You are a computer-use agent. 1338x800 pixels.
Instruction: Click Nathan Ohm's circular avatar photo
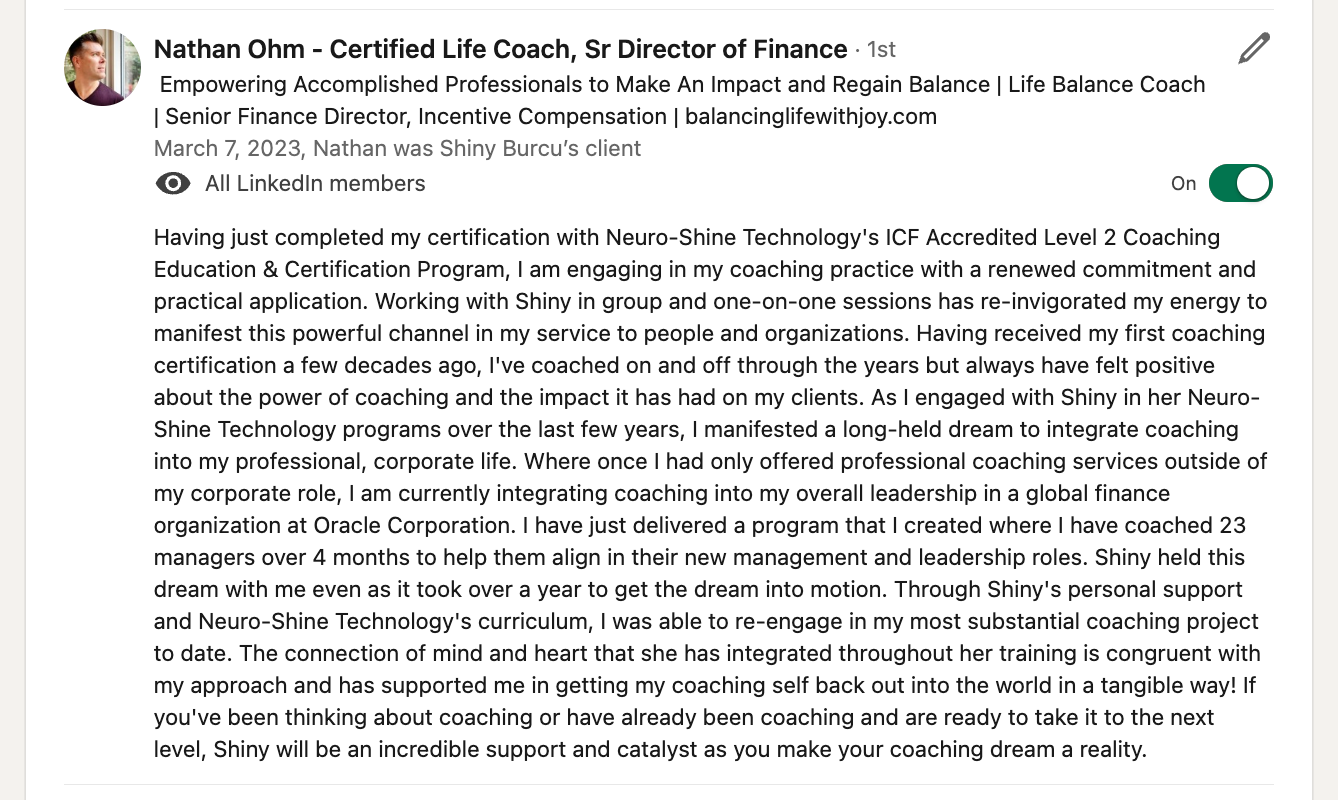coord(102,67)
